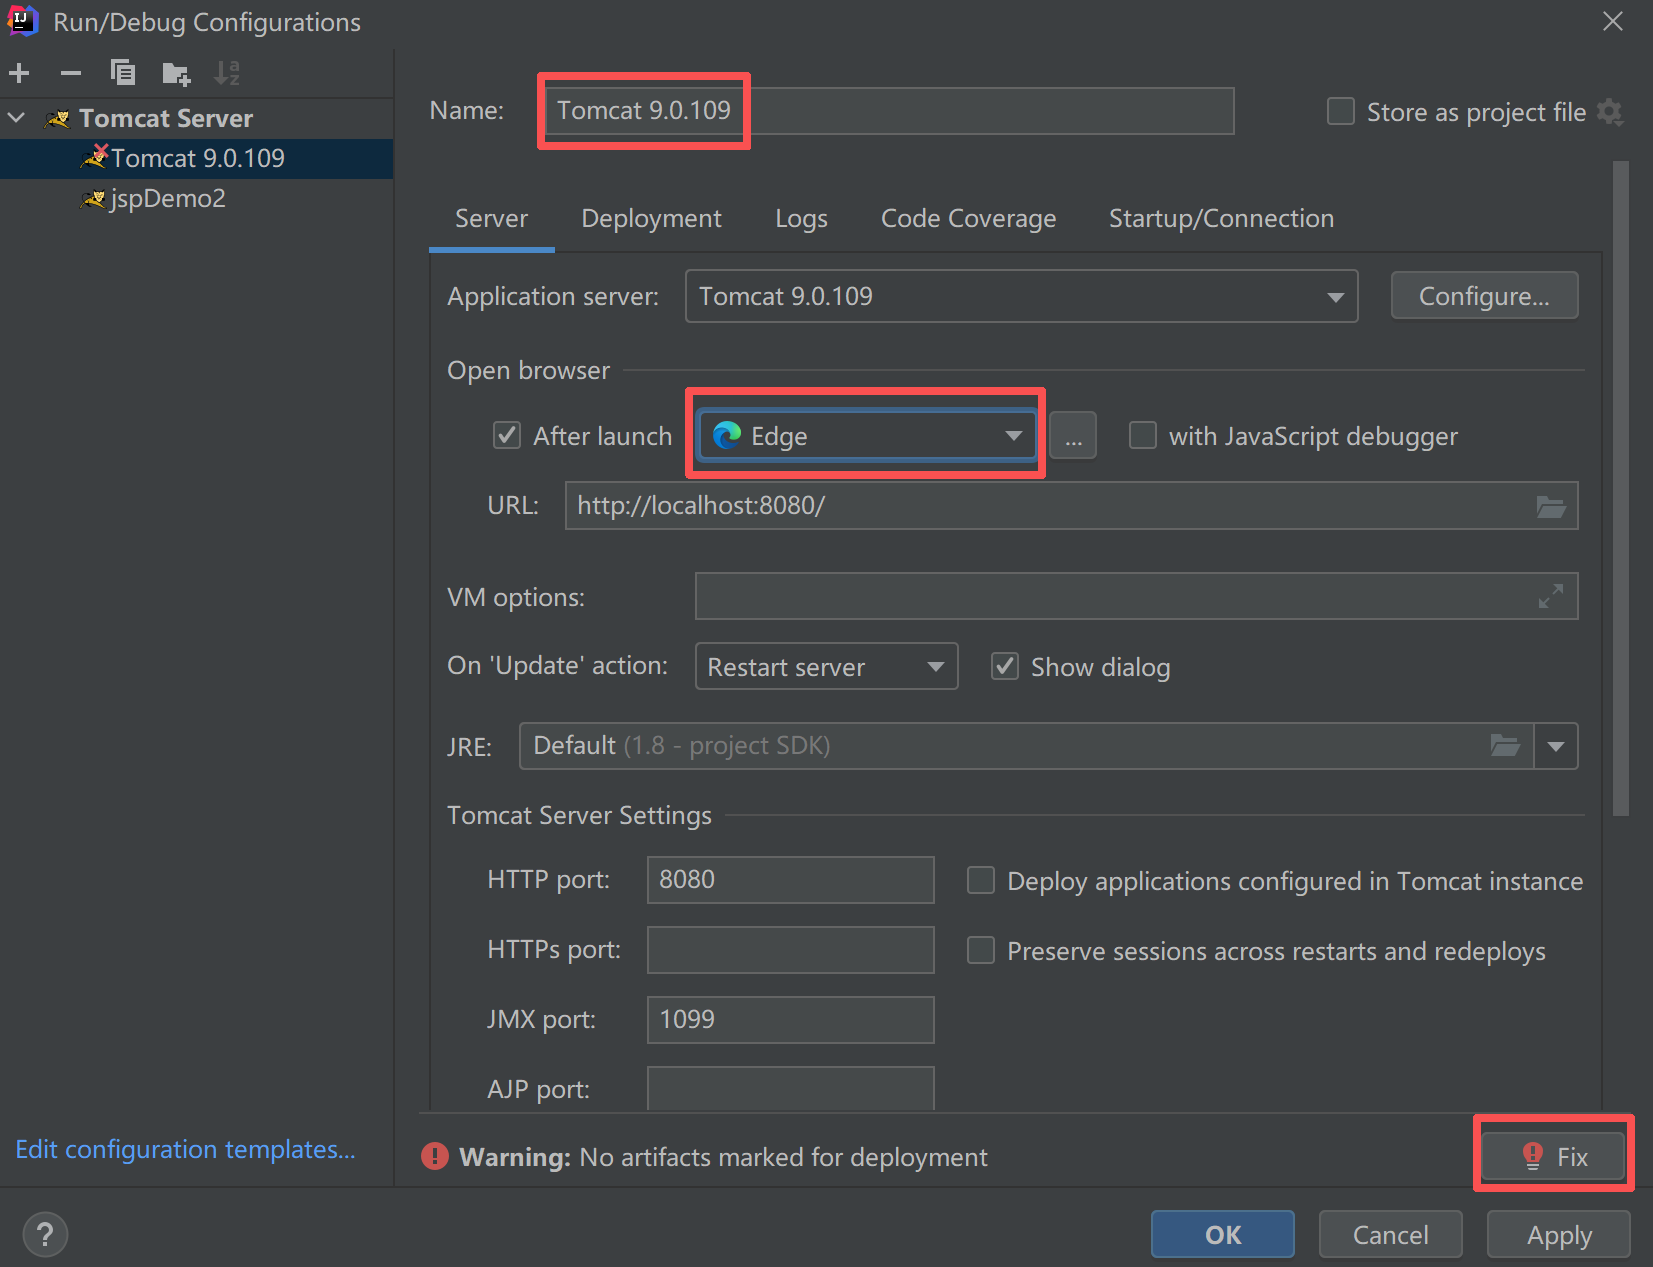Enable with JavaScript debugger checkbox
Screen dimensions: 1653x1267
(x=1143, y=435)
